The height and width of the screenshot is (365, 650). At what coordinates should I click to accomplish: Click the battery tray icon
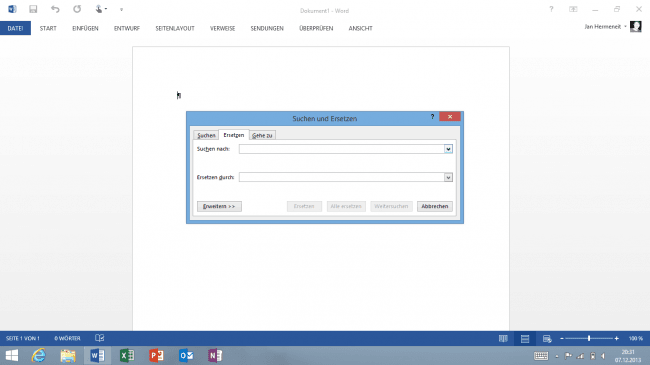click(593, 356)
